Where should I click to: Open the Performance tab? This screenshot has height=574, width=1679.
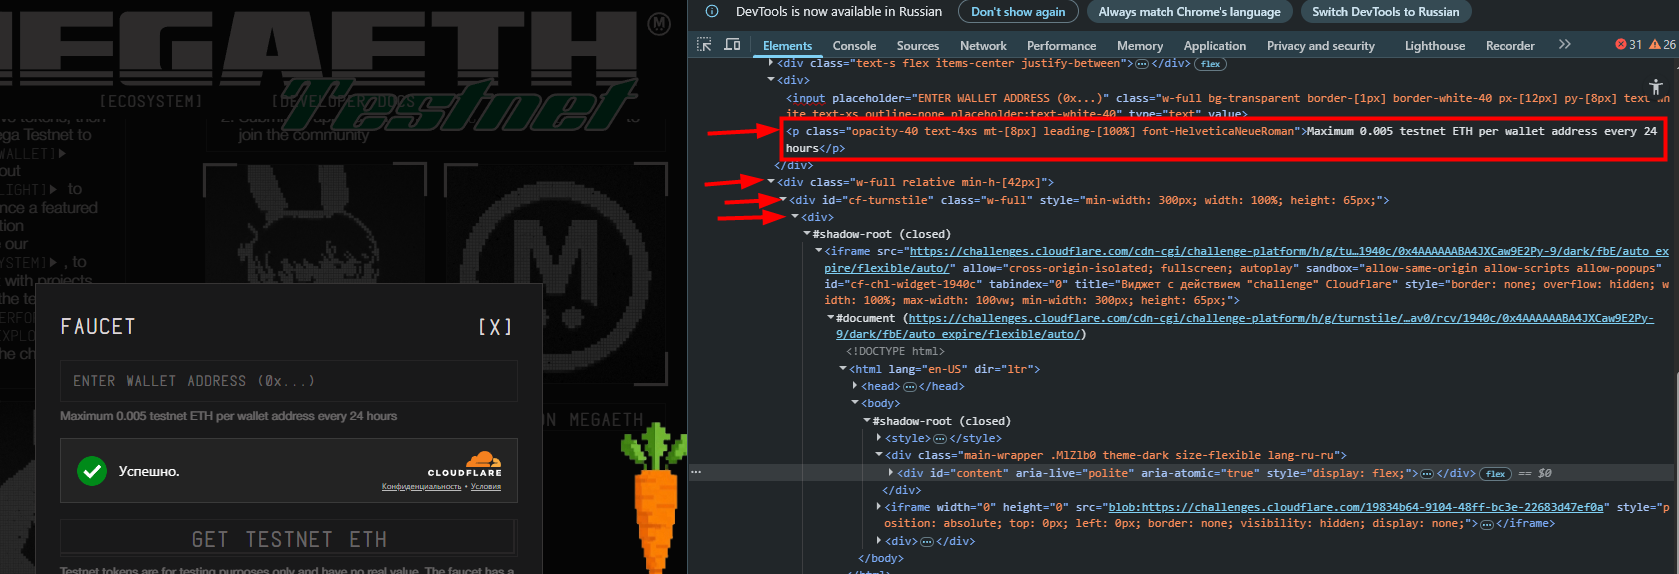[1061, 46]
